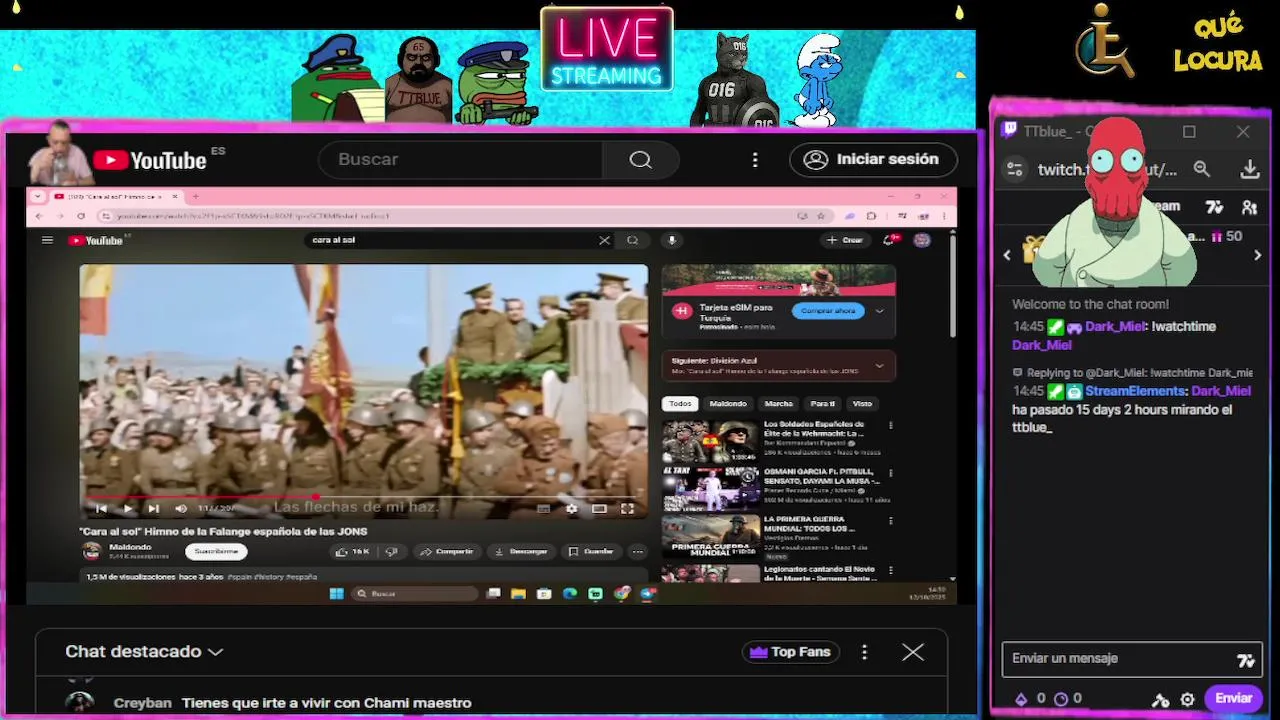Click the Compartir share button
Screen dimensions: 1280x720
(x=446, y=551)
